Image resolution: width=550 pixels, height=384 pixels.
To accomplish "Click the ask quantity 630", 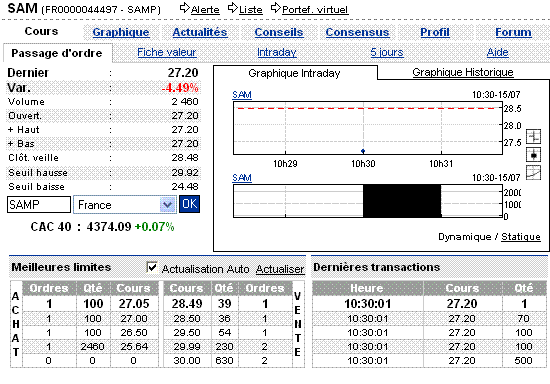I will point(224,361).
